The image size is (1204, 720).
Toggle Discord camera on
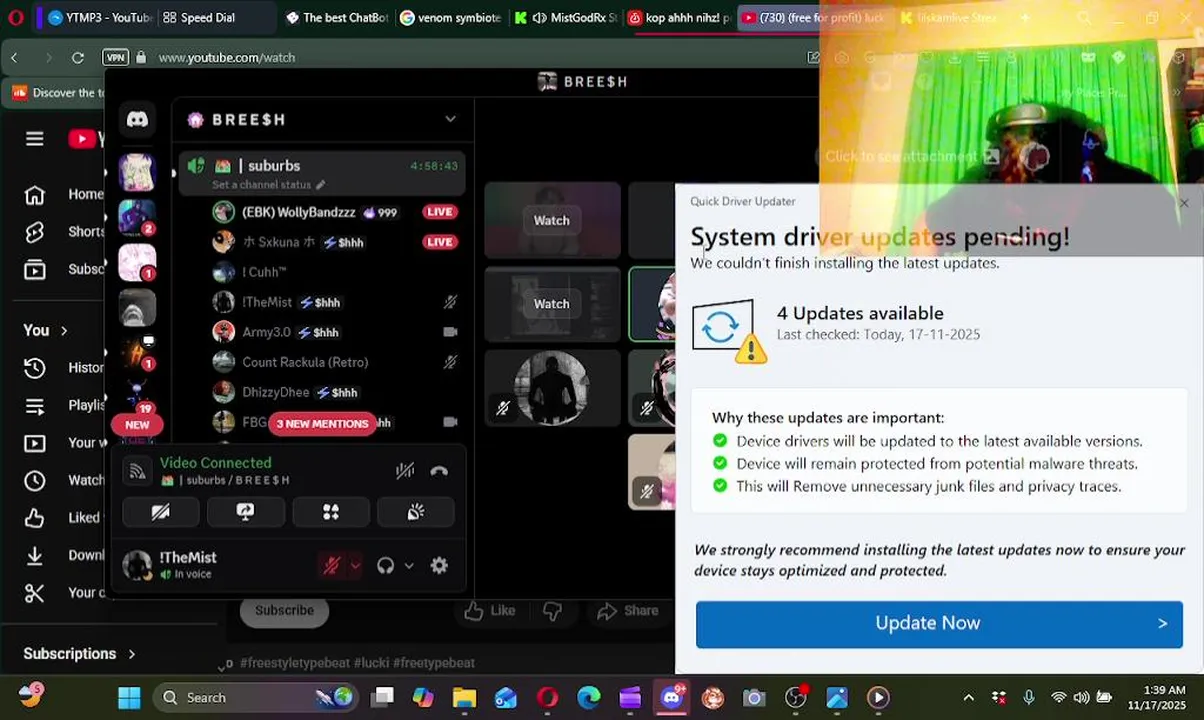[160, 512]
